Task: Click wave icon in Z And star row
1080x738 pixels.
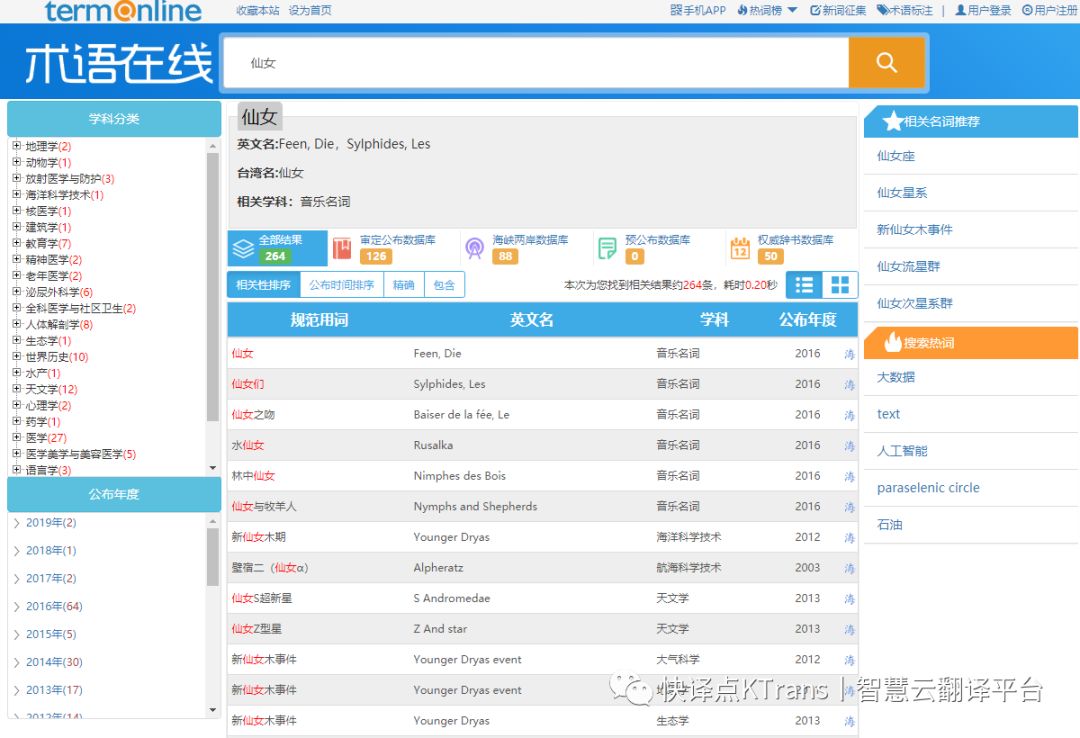Action: pyautogui.click(x=849, y=629)
